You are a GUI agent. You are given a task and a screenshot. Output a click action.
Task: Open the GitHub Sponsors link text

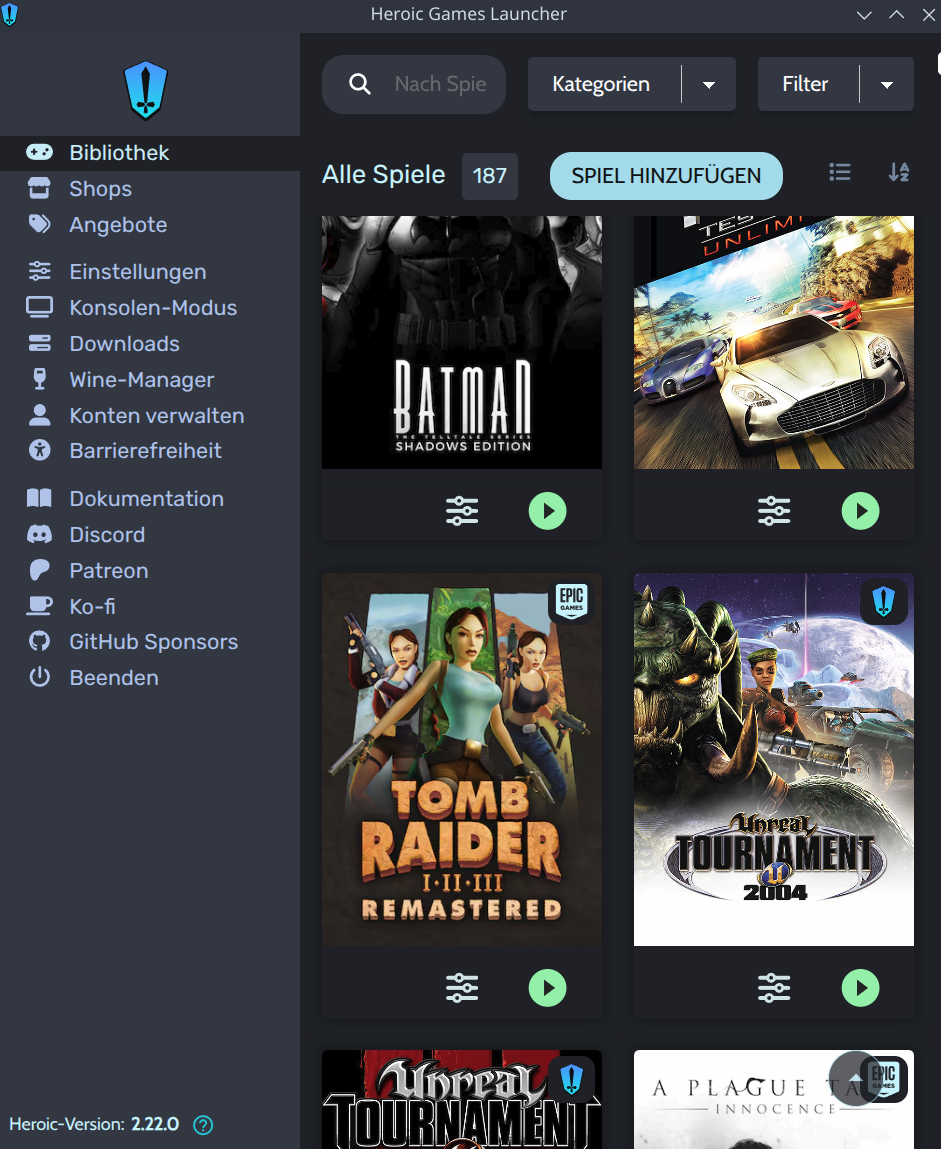point(153,642)
